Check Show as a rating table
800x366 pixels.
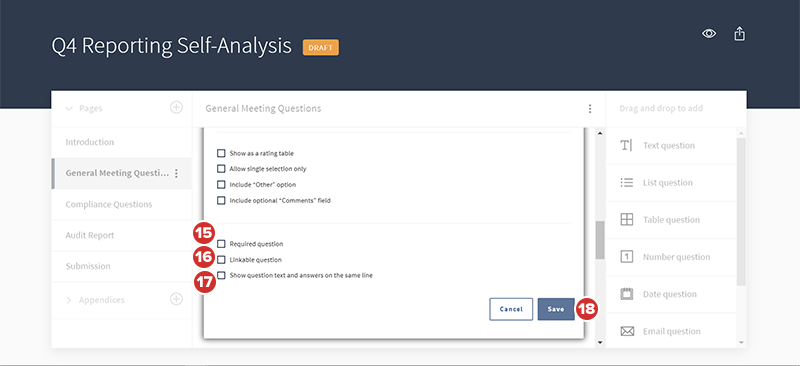click(x=221, y=153)
